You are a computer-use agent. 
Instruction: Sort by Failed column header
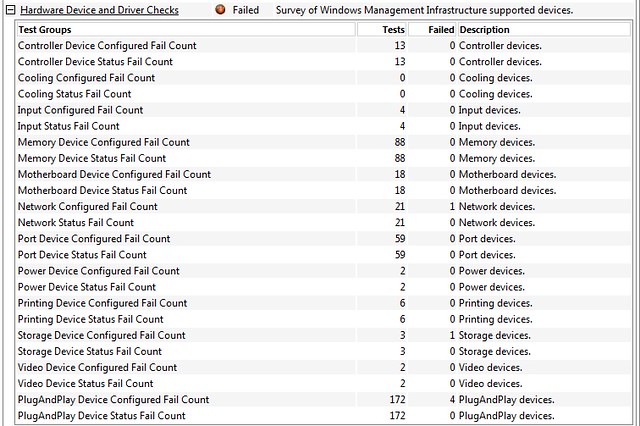click(432, 29)
